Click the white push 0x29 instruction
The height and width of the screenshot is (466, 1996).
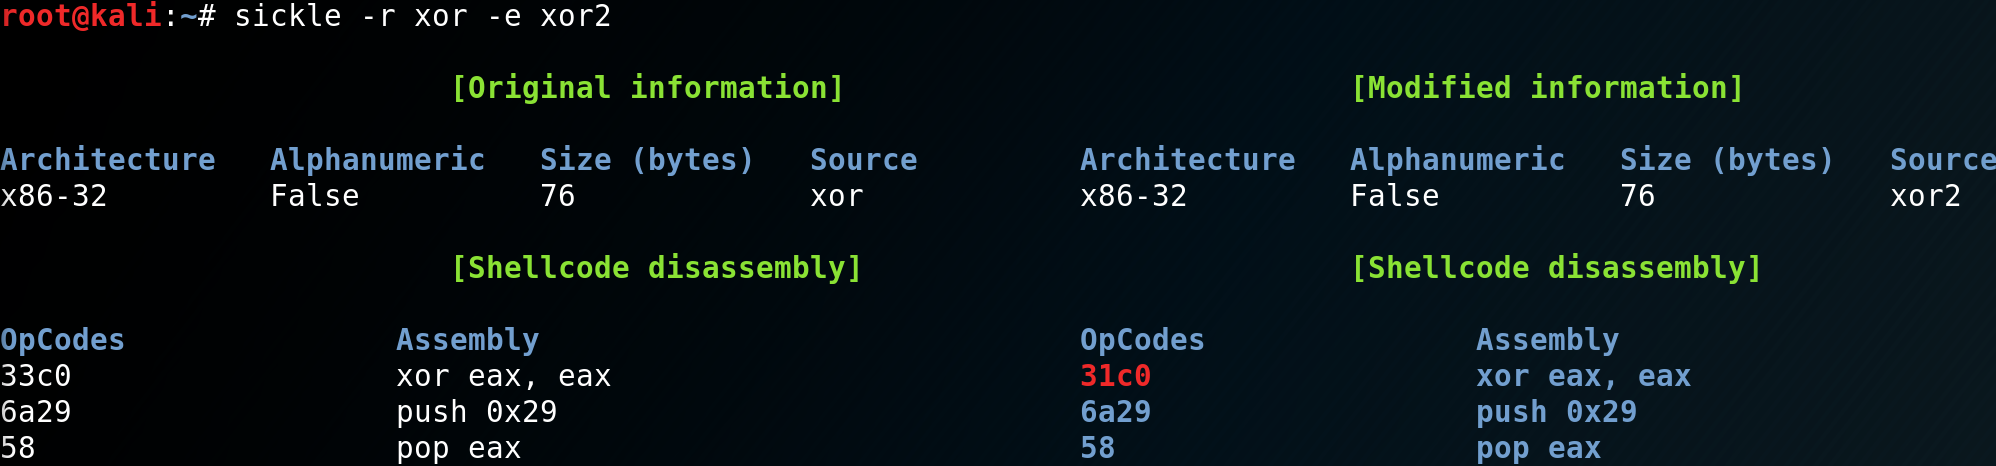[x=476, y=412]
